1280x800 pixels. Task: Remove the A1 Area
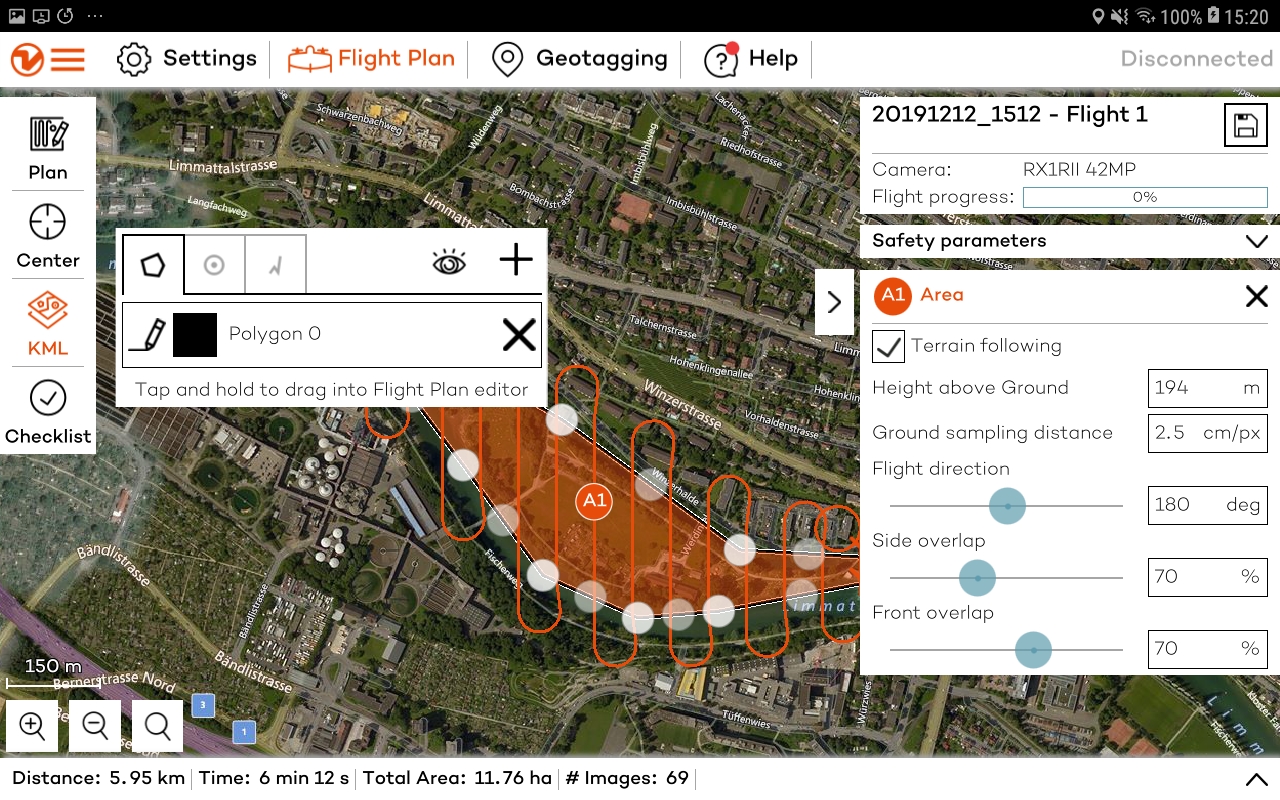[x=1256, y=296]
